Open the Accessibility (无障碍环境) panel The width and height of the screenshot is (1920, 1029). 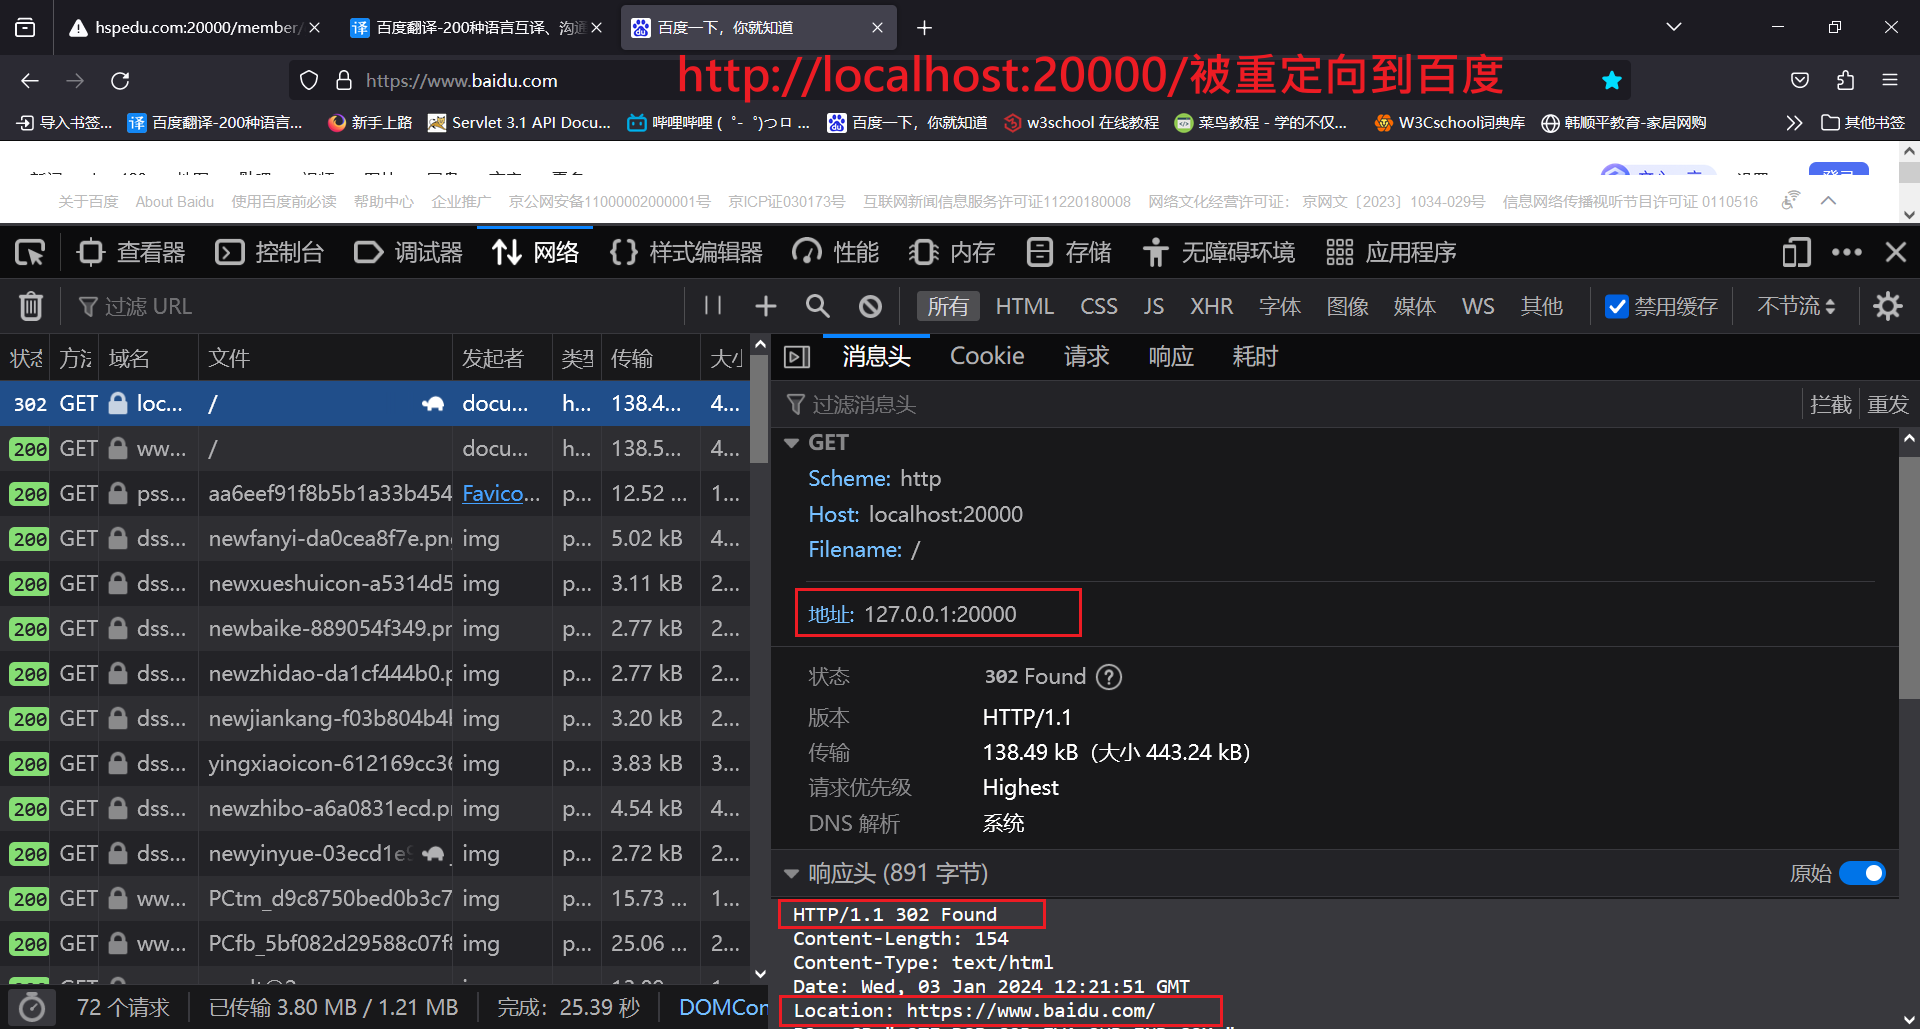[1218, 252]
